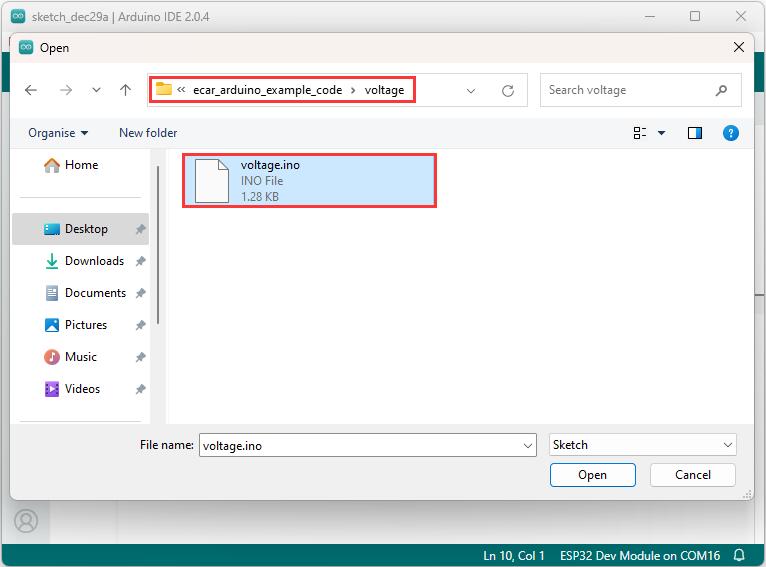Viewport: 766px width, 567px height.
Task: Open Videos in navigation pane
Action: click(72, 389)
